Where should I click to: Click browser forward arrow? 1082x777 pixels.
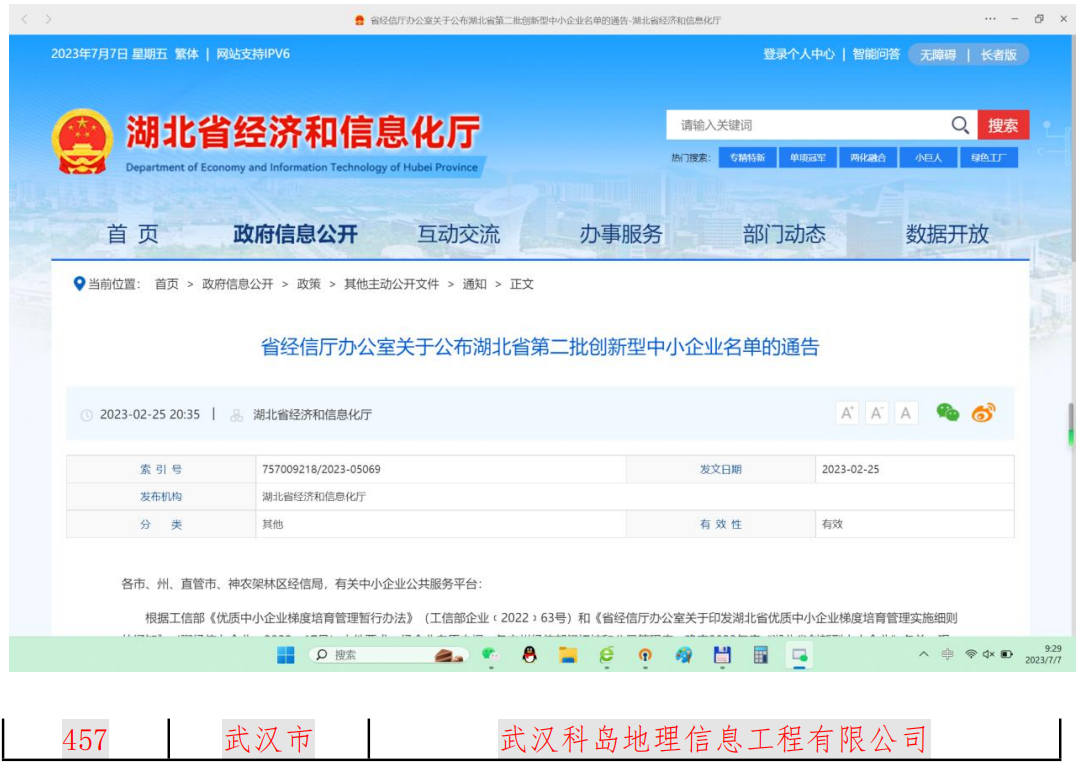[x=48, y=19]
